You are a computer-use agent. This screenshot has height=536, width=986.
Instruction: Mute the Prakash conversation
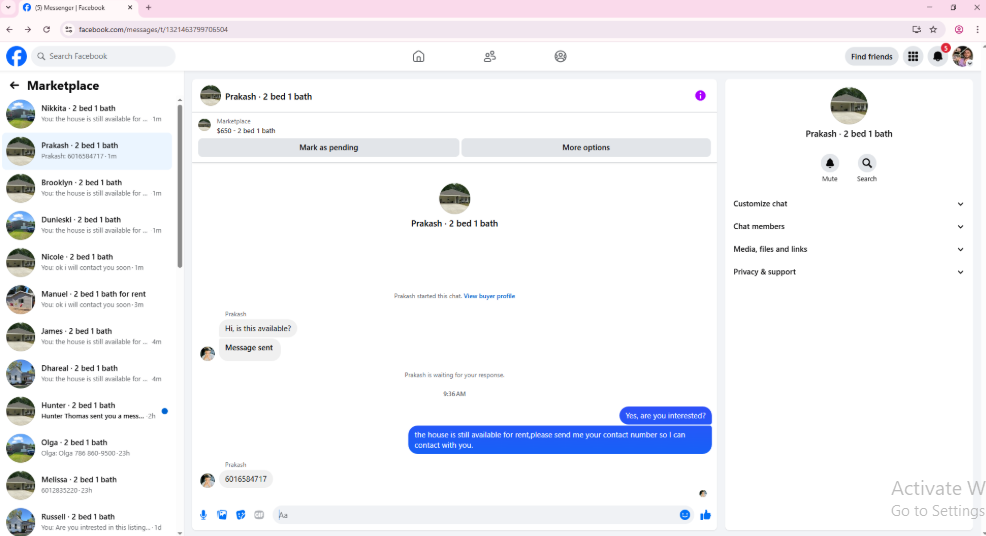(829, 164)
